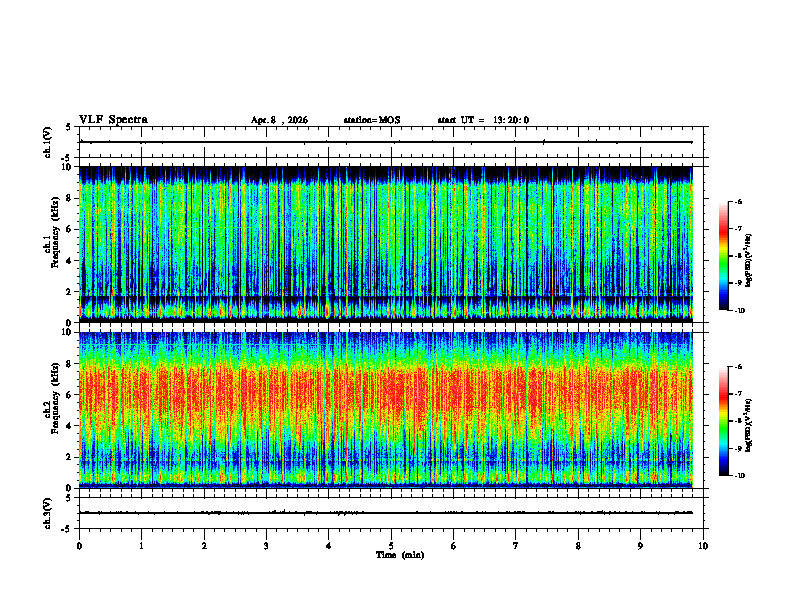Click the ch.1 frequency axis "4" tick label

click(x=70, y=261)
